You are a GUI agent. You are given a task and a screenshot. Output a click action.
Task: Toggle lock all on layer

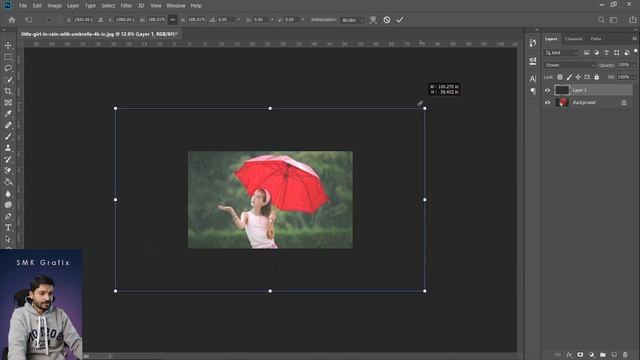coord(596,77)
